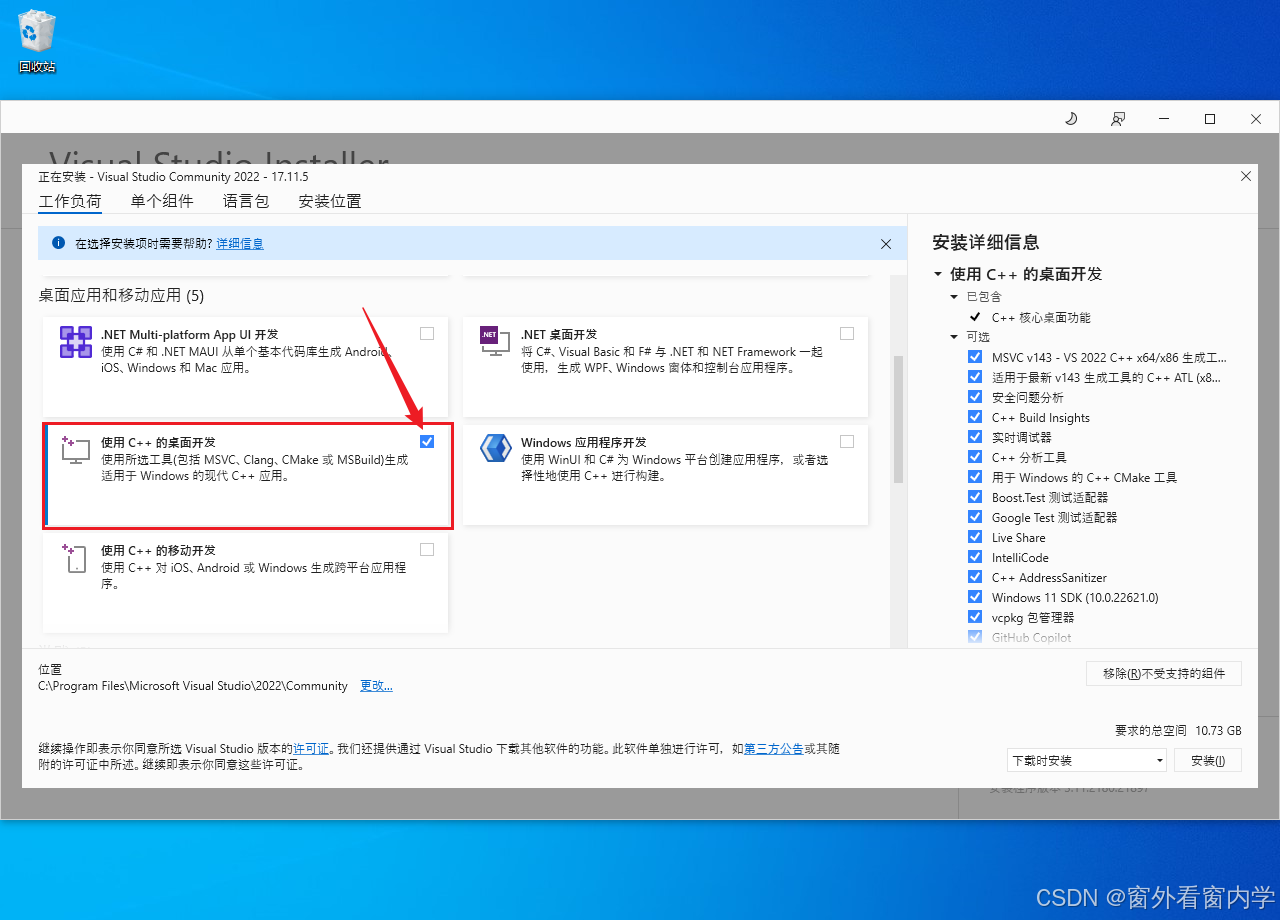Click the 安装(I) button
Screen dimensions: 1280x920
point(1208,760)
